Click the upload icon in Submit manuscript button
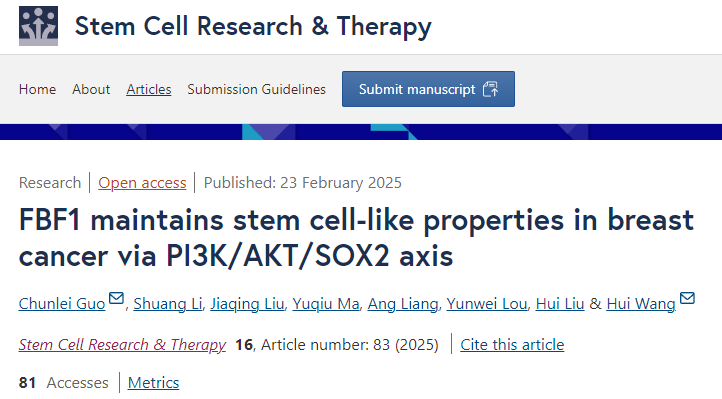Screen dimensions: 722x399 coord(490,89)
